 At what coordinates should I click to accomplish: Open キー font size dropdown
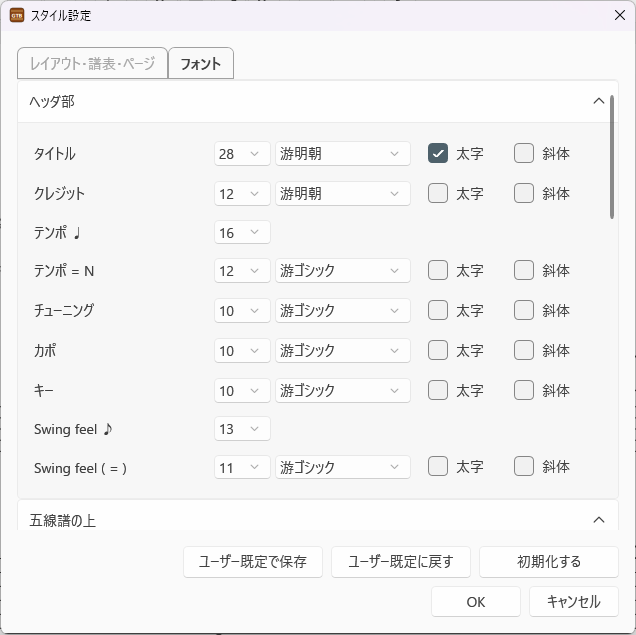pos(242,390)
